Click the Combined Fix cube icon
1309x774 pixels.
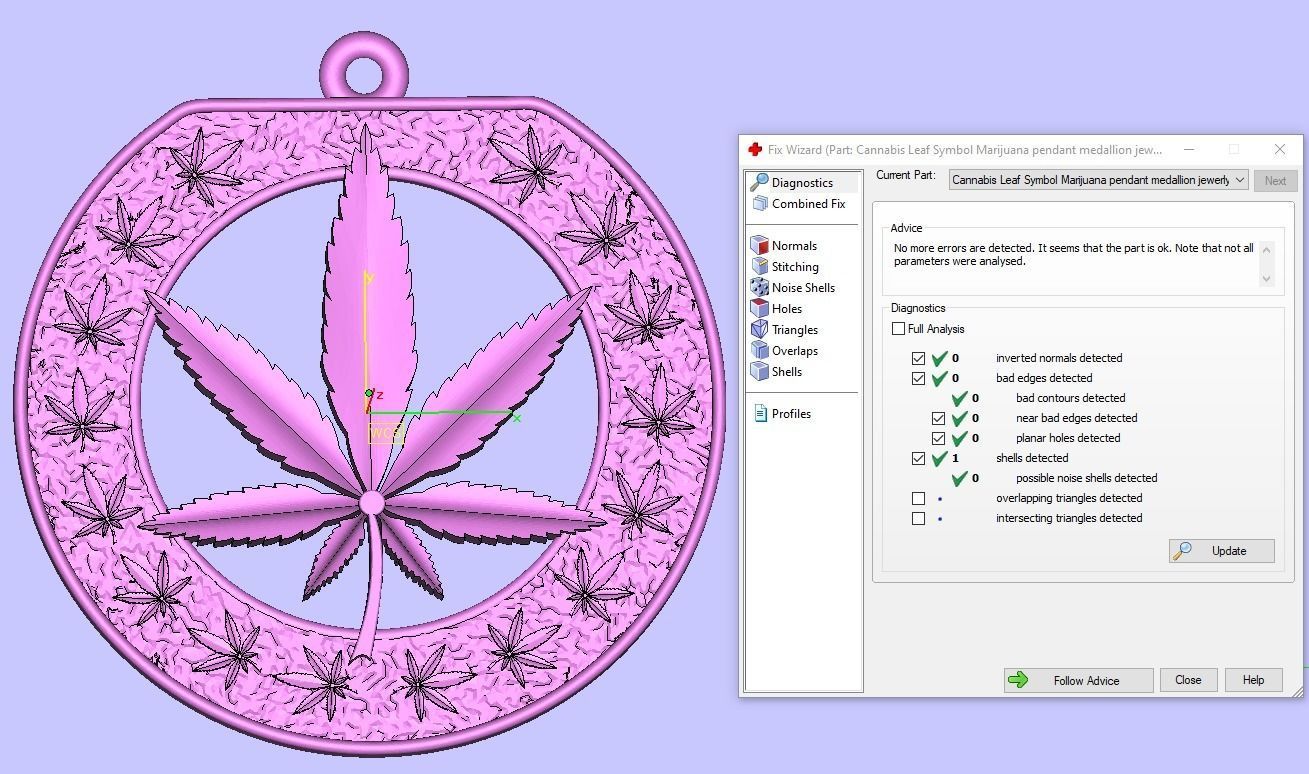pos(759,203)
